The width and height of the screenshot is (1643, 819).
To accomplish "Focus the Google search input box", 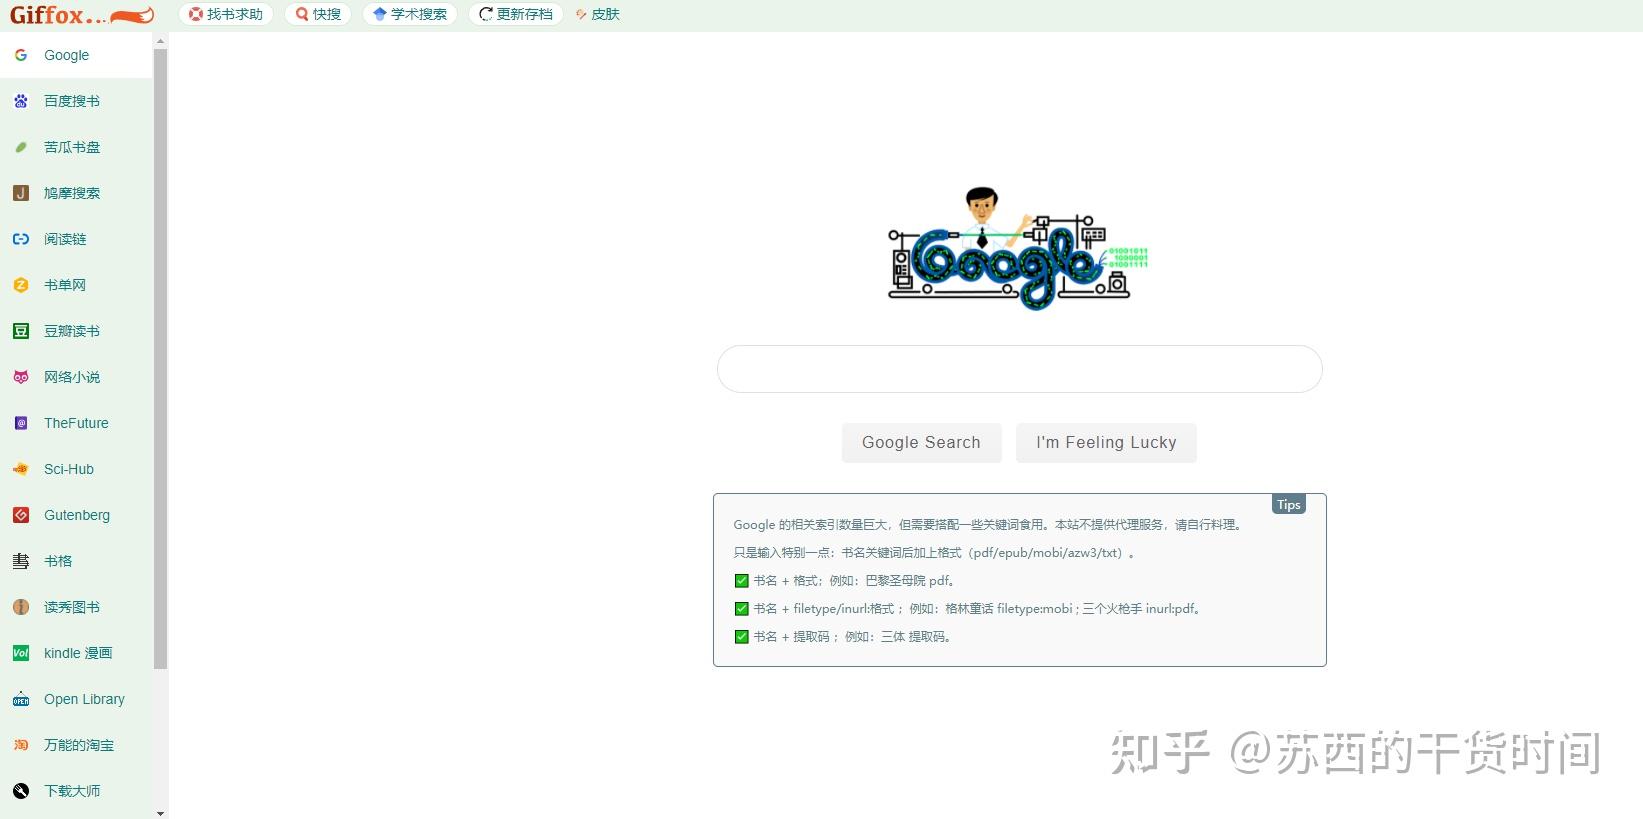I will (x=1020, y=369).
